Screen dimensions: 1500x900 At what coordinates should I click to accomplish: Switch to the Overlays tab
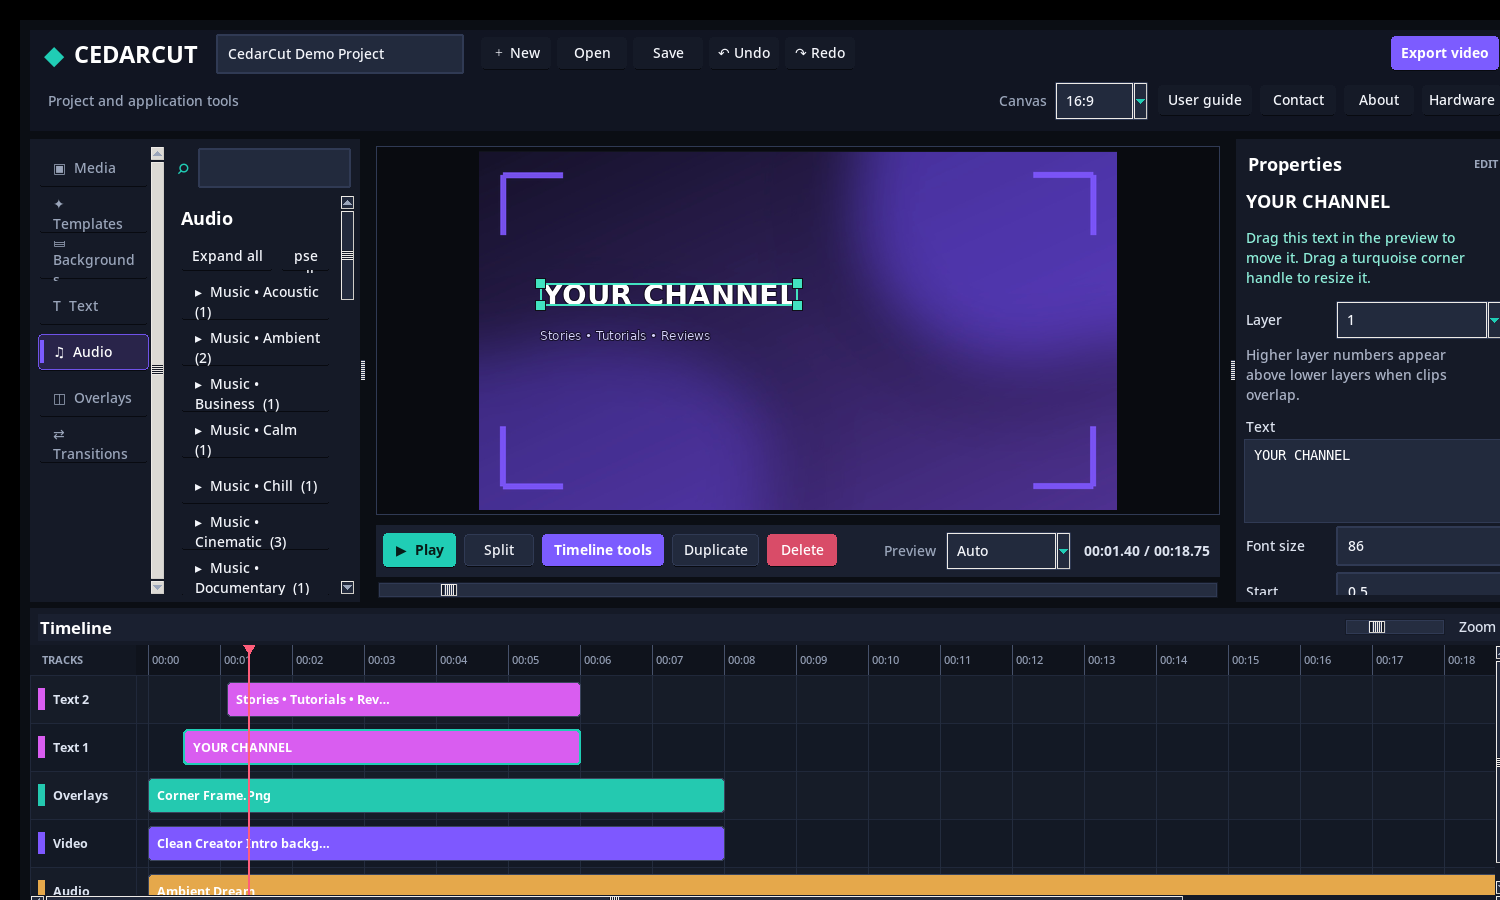point(94,398)
